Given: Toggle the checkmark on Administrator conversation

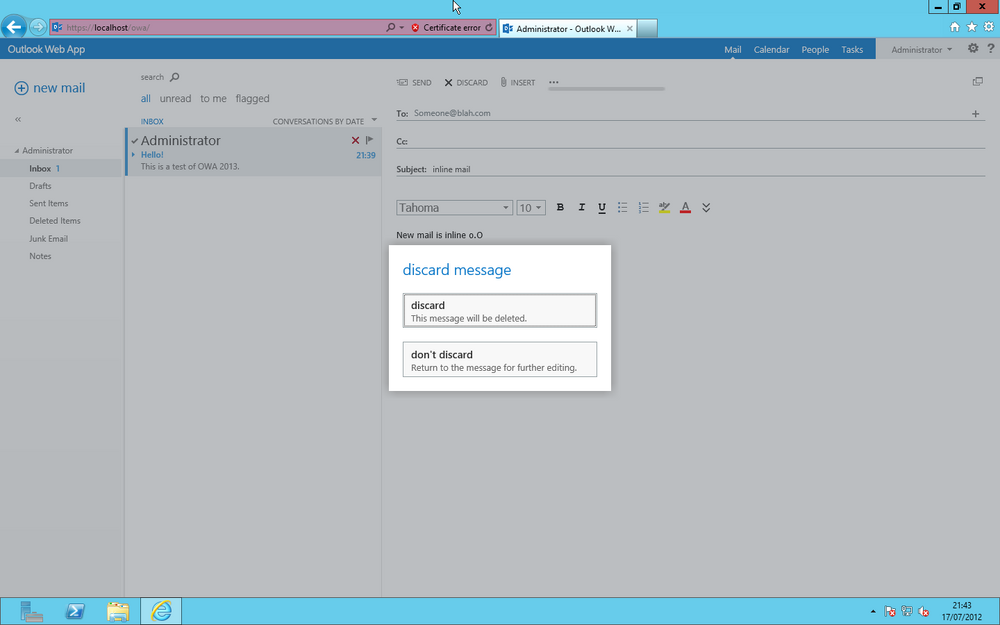Looking at the screenshot, I should (135, 141).
